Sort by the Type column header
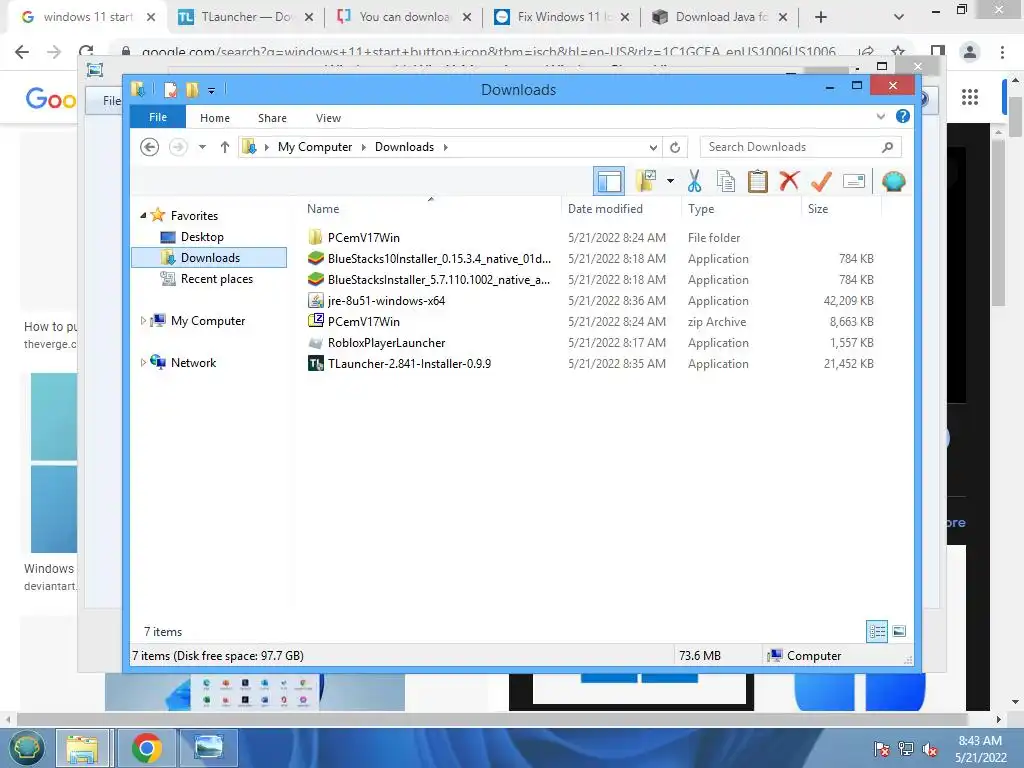The image size is (1024, 768). coord(701,208)
